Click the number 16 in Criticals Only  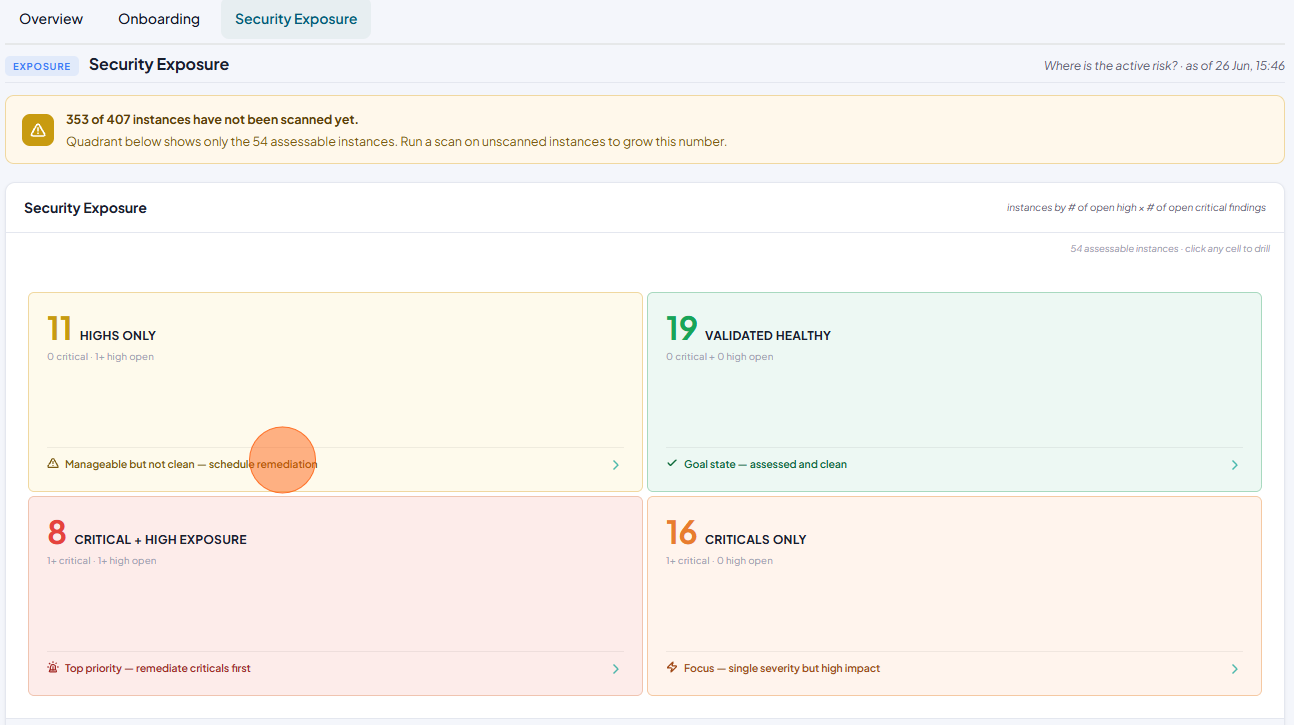click(x=681, y=533)
